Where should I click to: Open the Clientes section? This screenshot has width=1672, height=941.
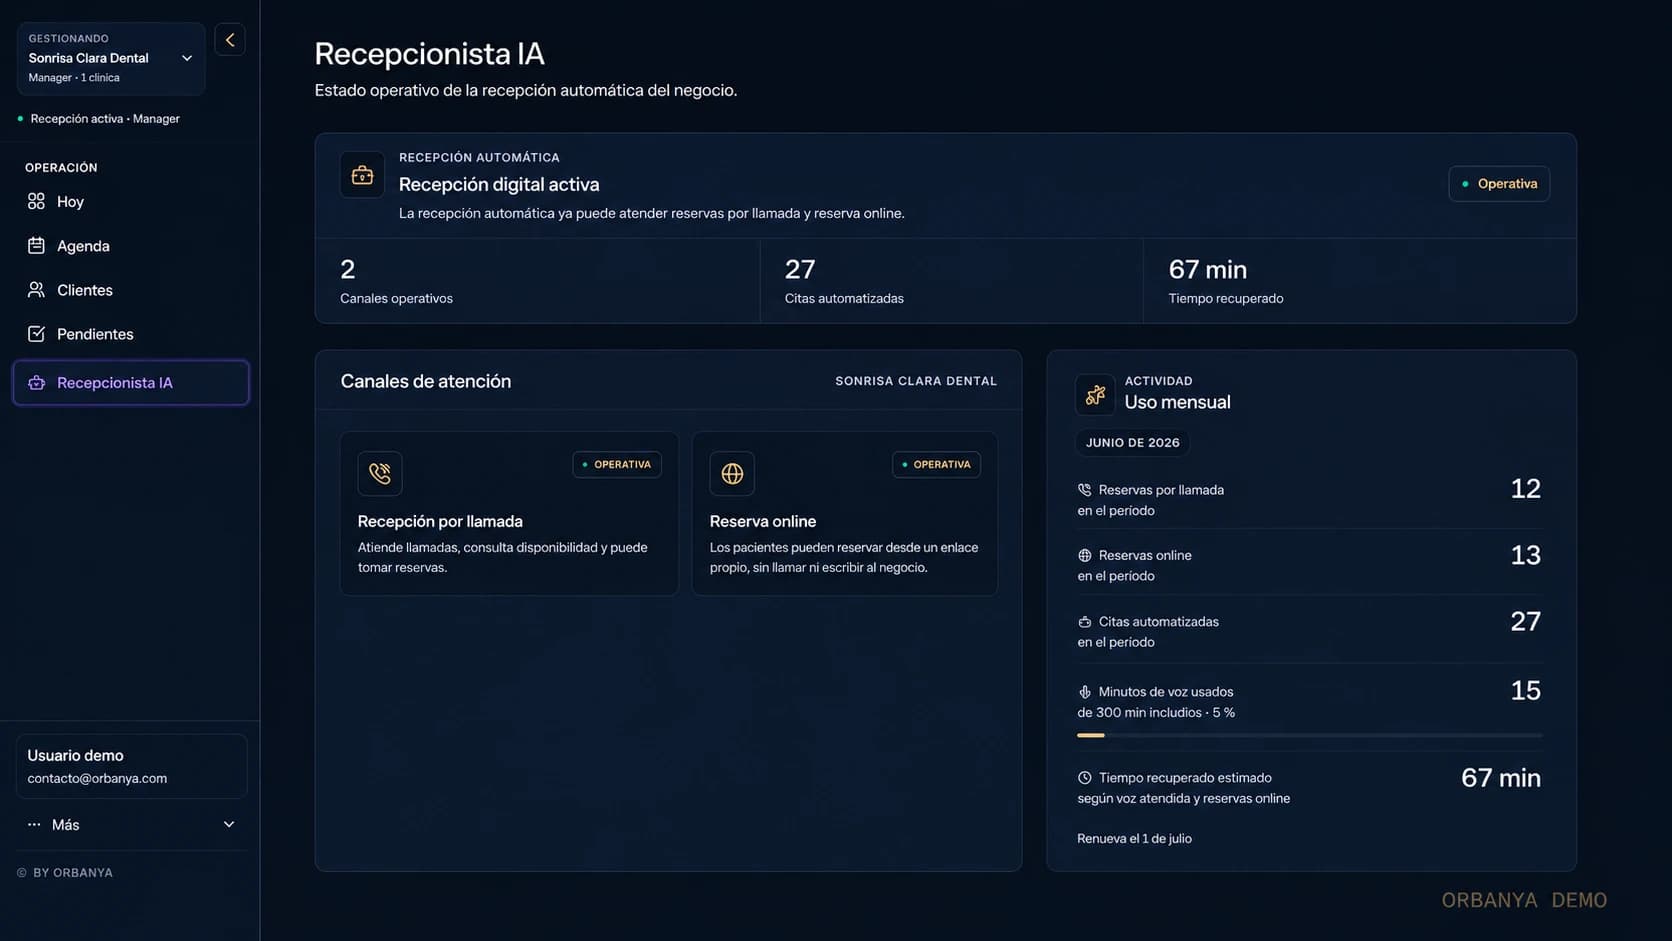pos(131,290)
